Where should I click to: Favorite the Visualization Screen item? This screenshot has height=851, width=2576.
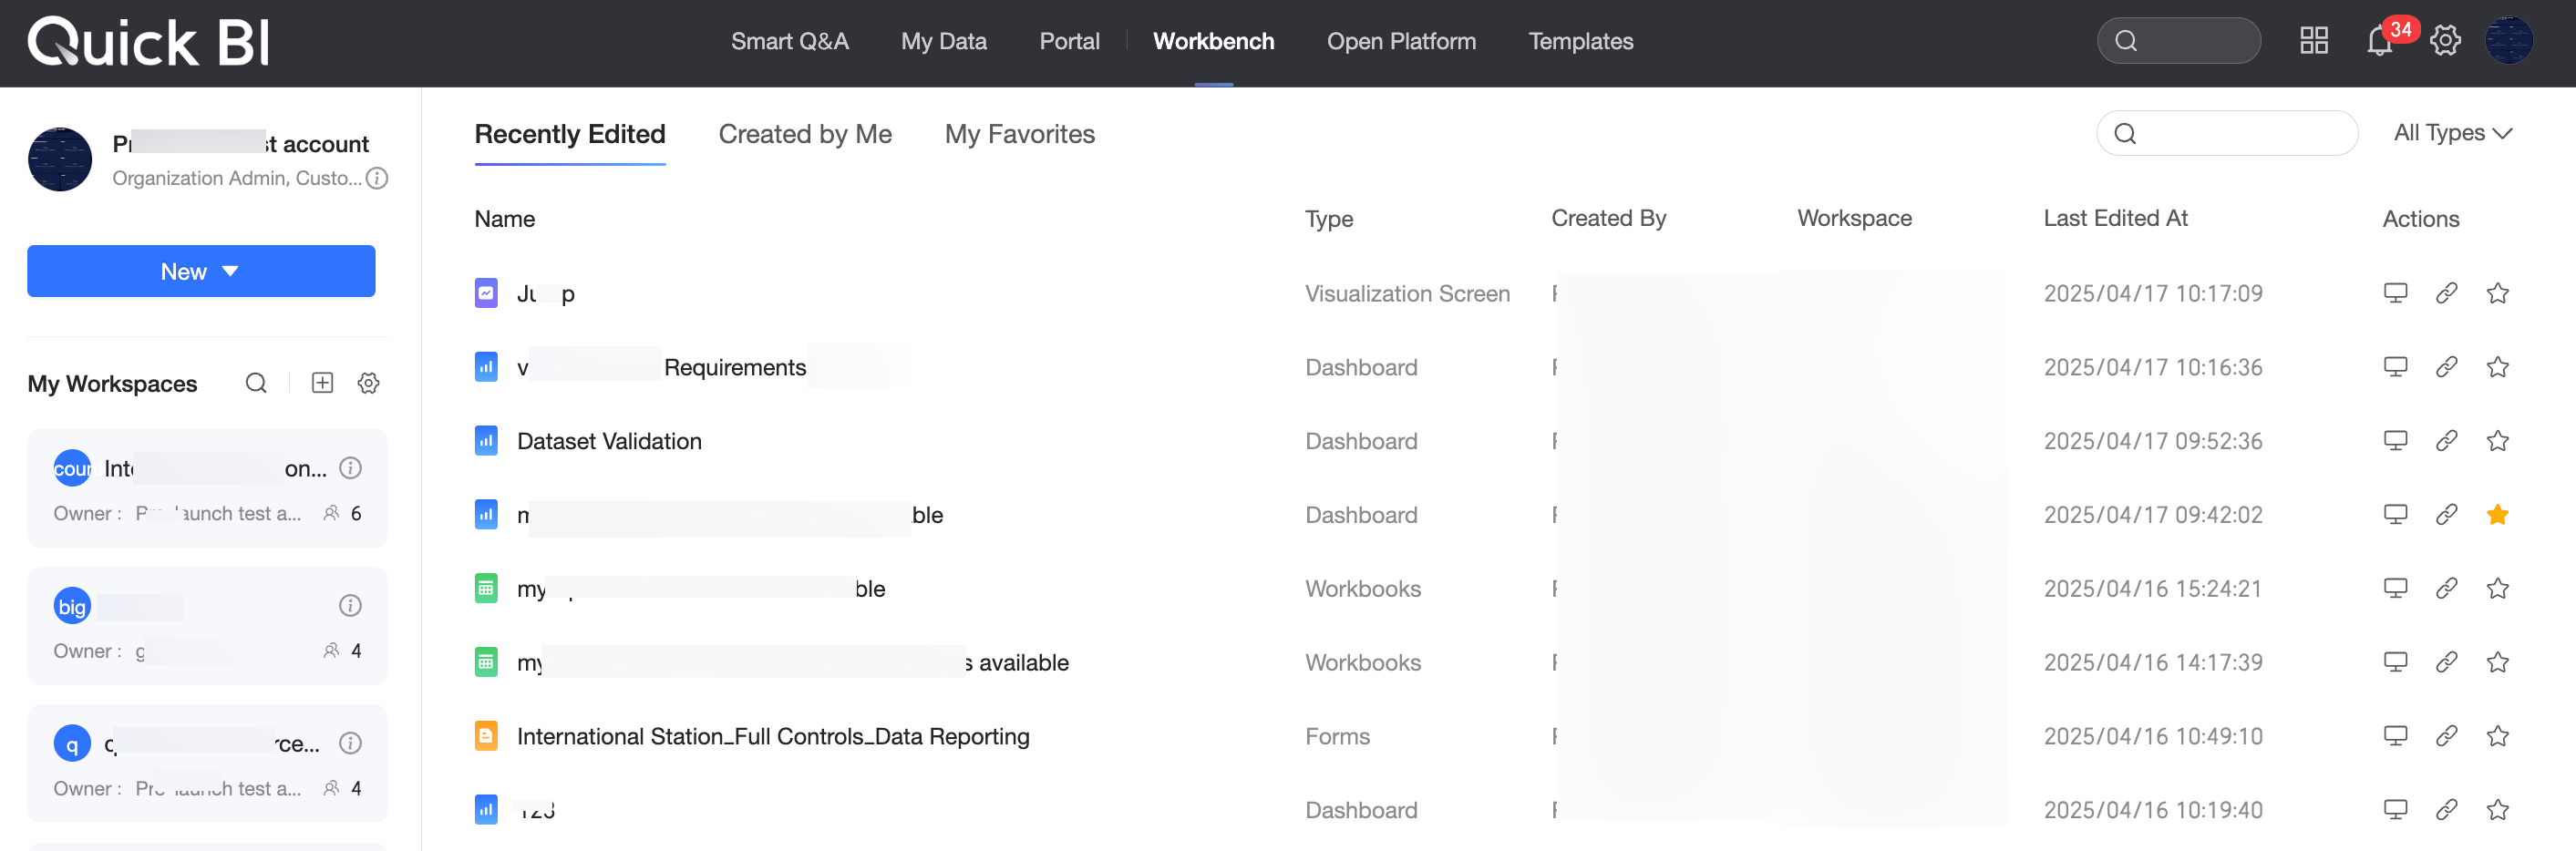click(x=2497, y=293)
